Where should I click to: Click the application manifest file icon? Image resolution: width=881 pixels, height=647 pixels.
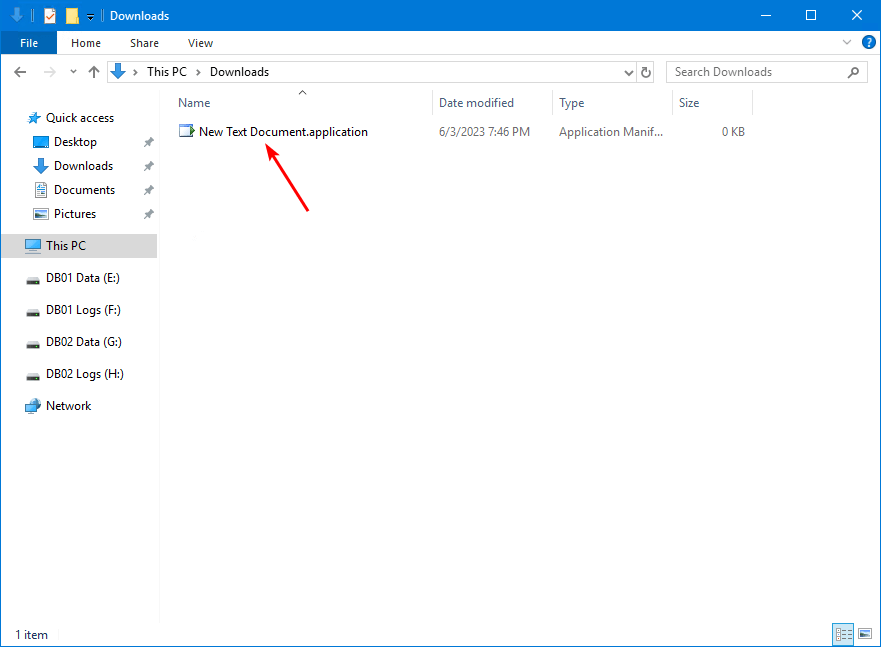[x=187, y=131]
